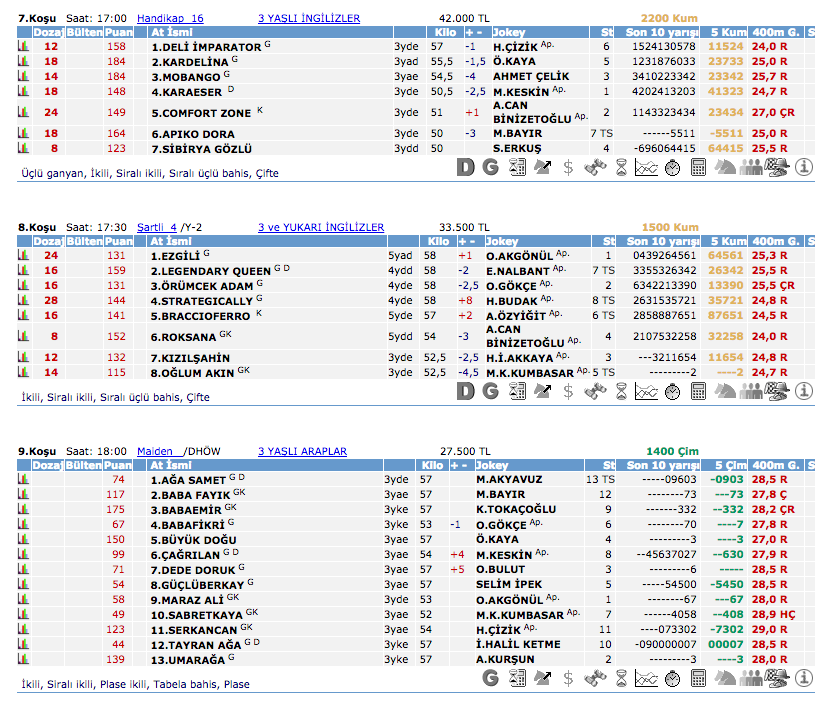
Task: Open the checkered flag icon in race 7
Action: pos(776,167)
